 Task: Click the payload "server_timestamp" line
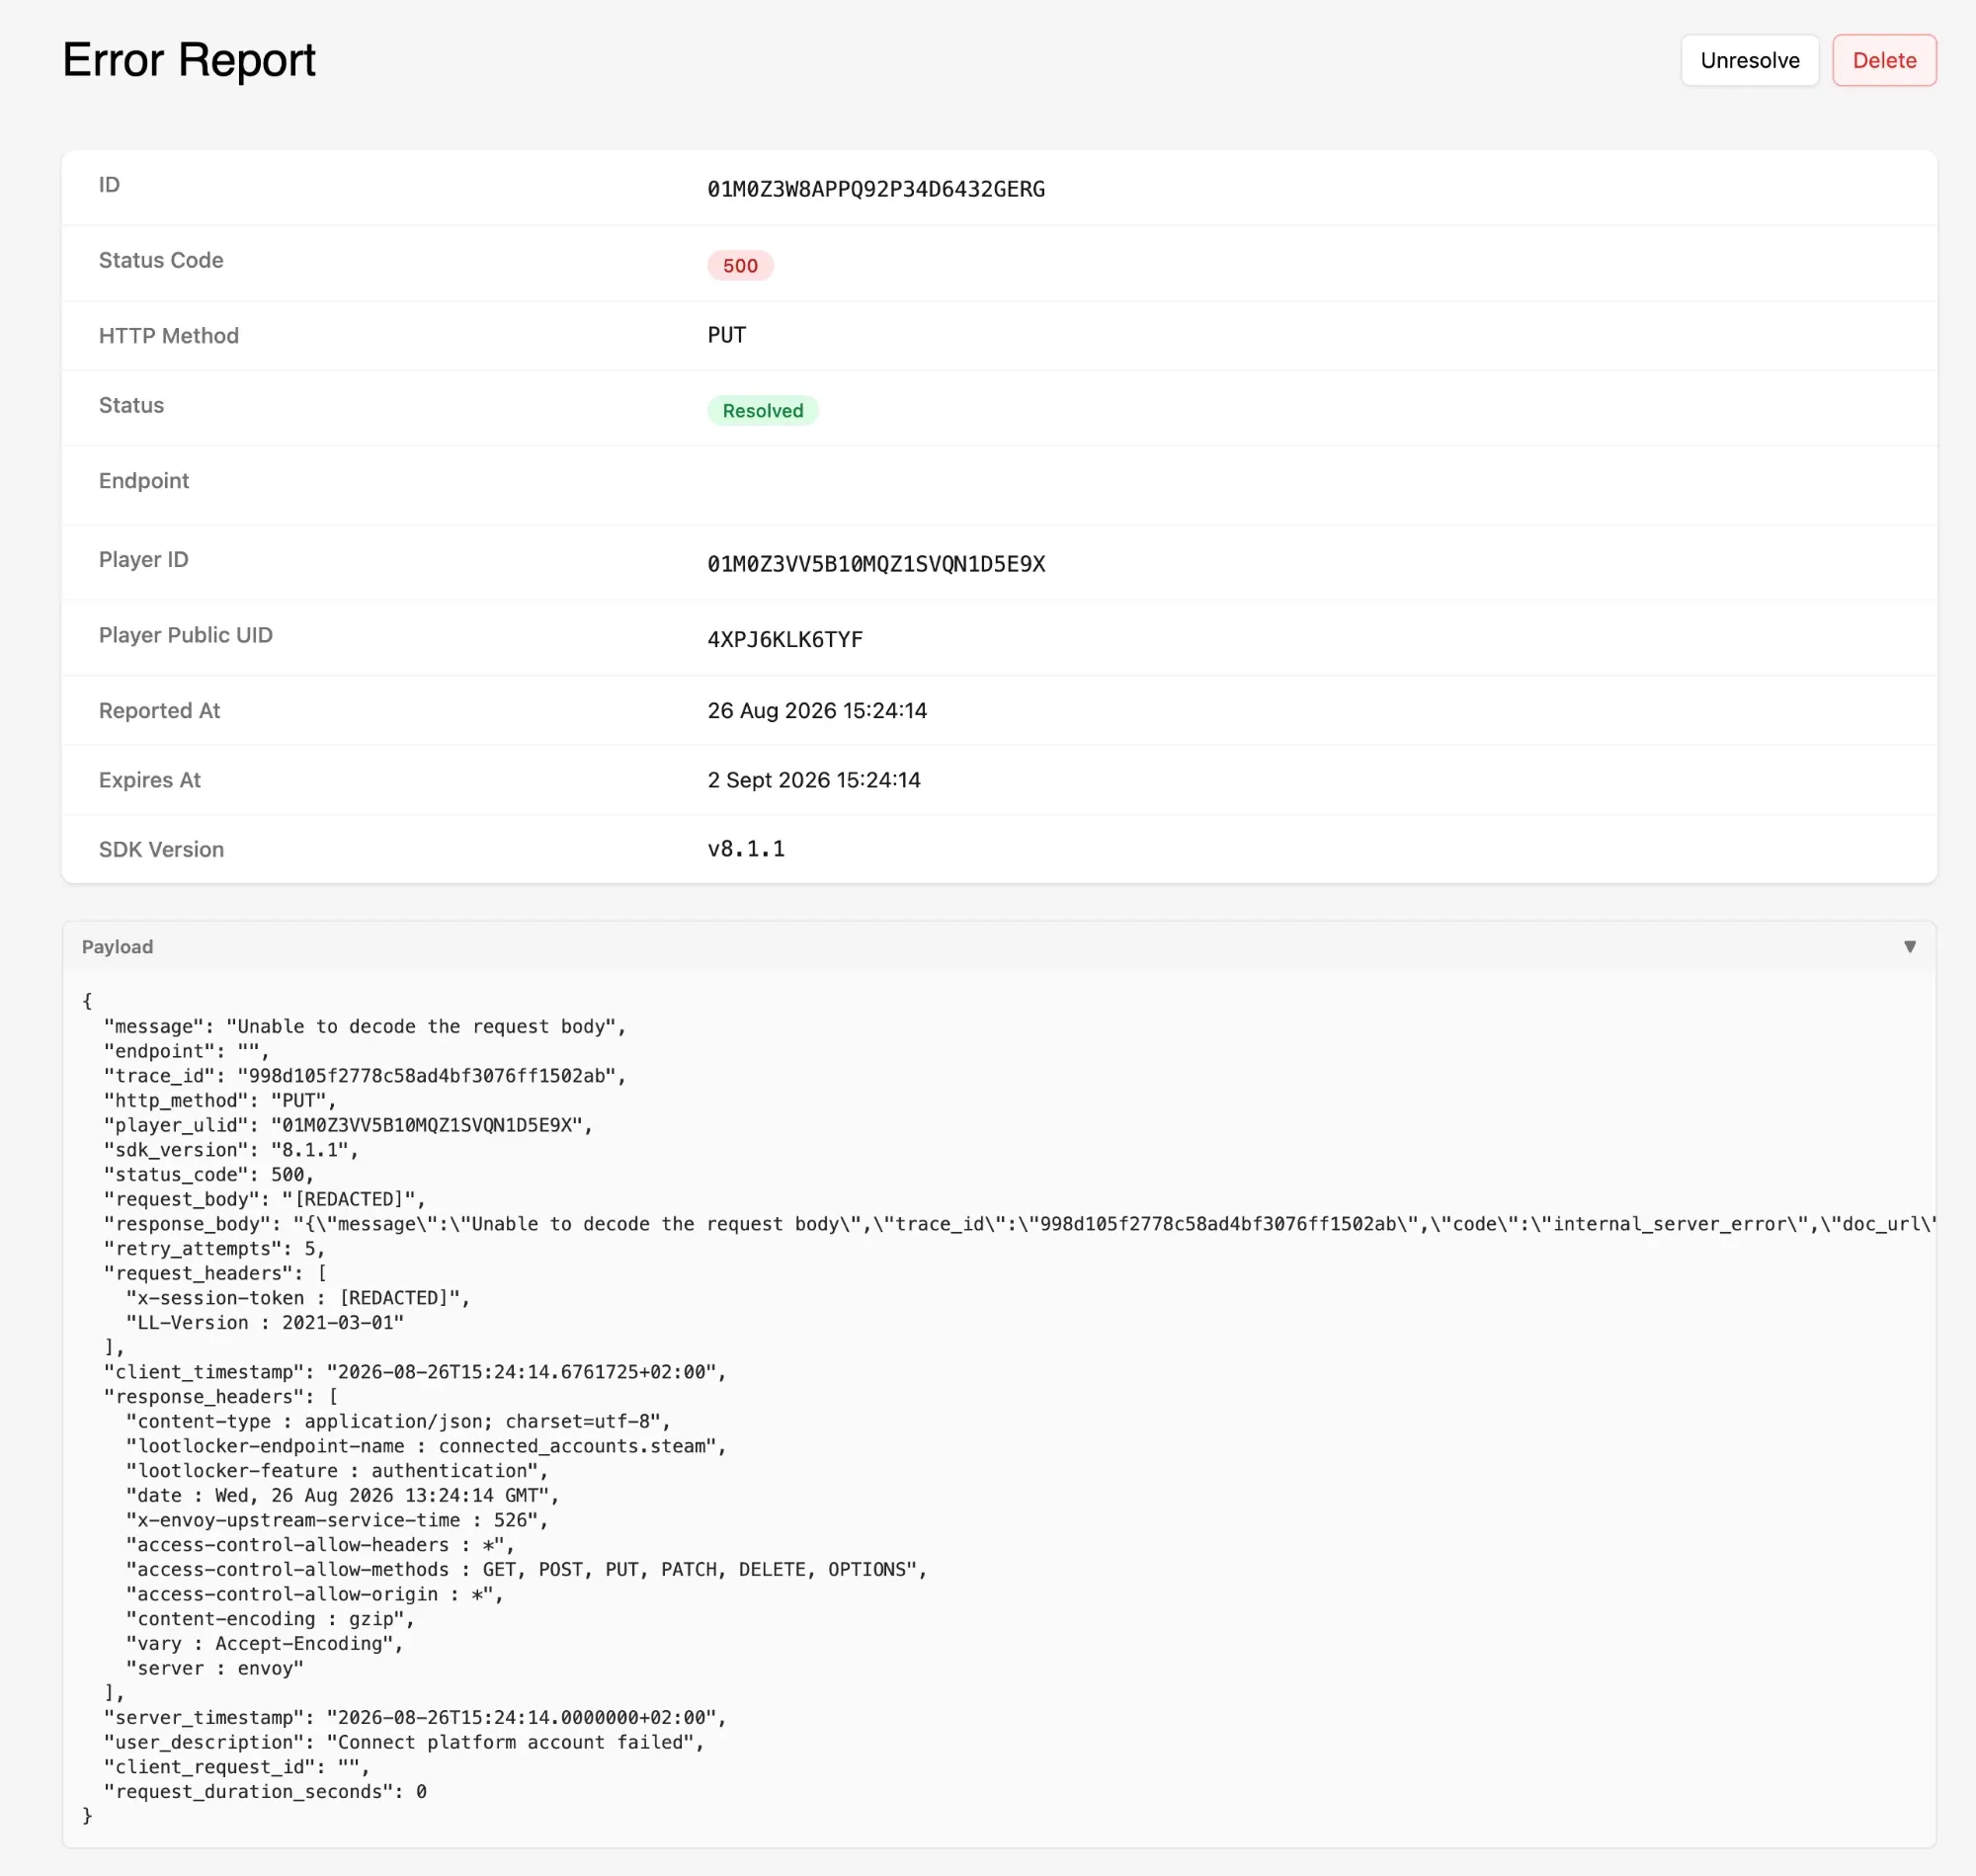415,1717
